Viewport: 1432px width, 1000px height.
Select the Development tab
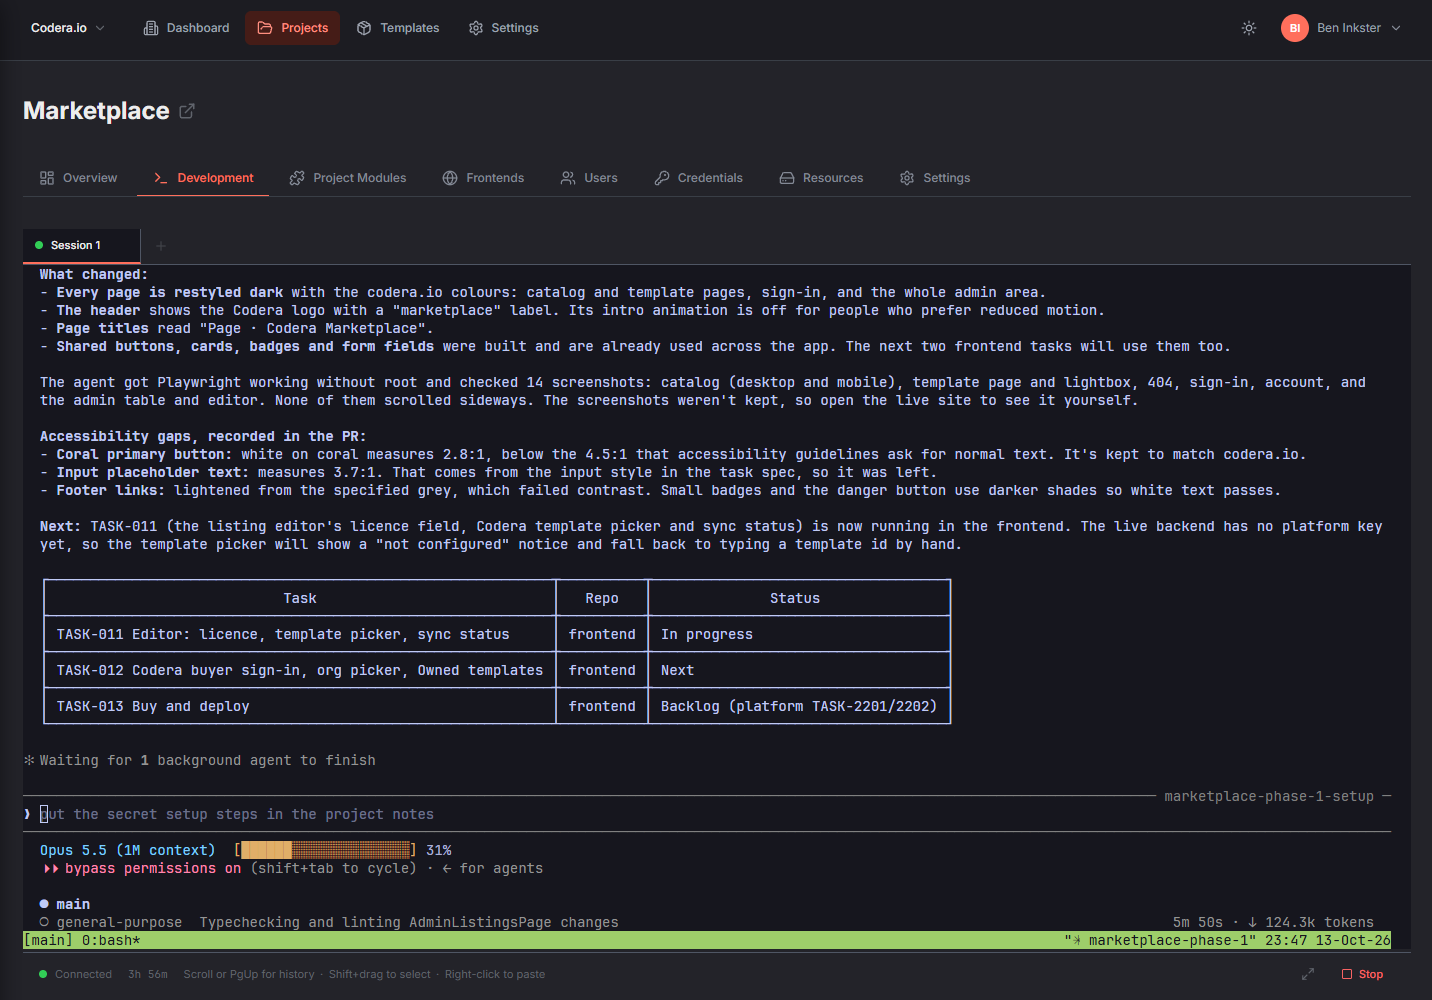[x=203, y=178]
